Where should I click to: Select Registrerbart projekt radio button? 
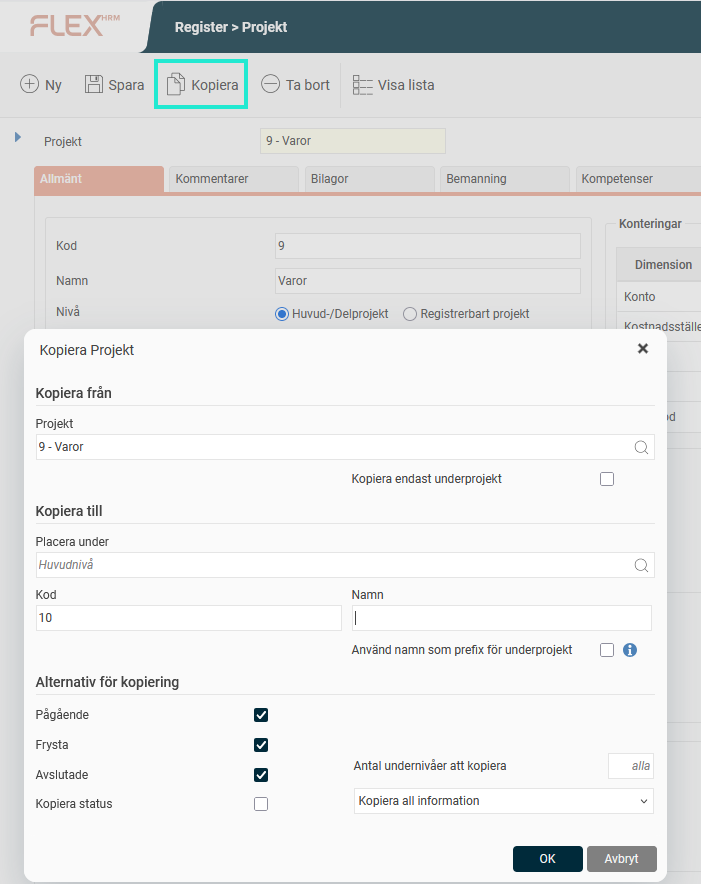[410, 314]
